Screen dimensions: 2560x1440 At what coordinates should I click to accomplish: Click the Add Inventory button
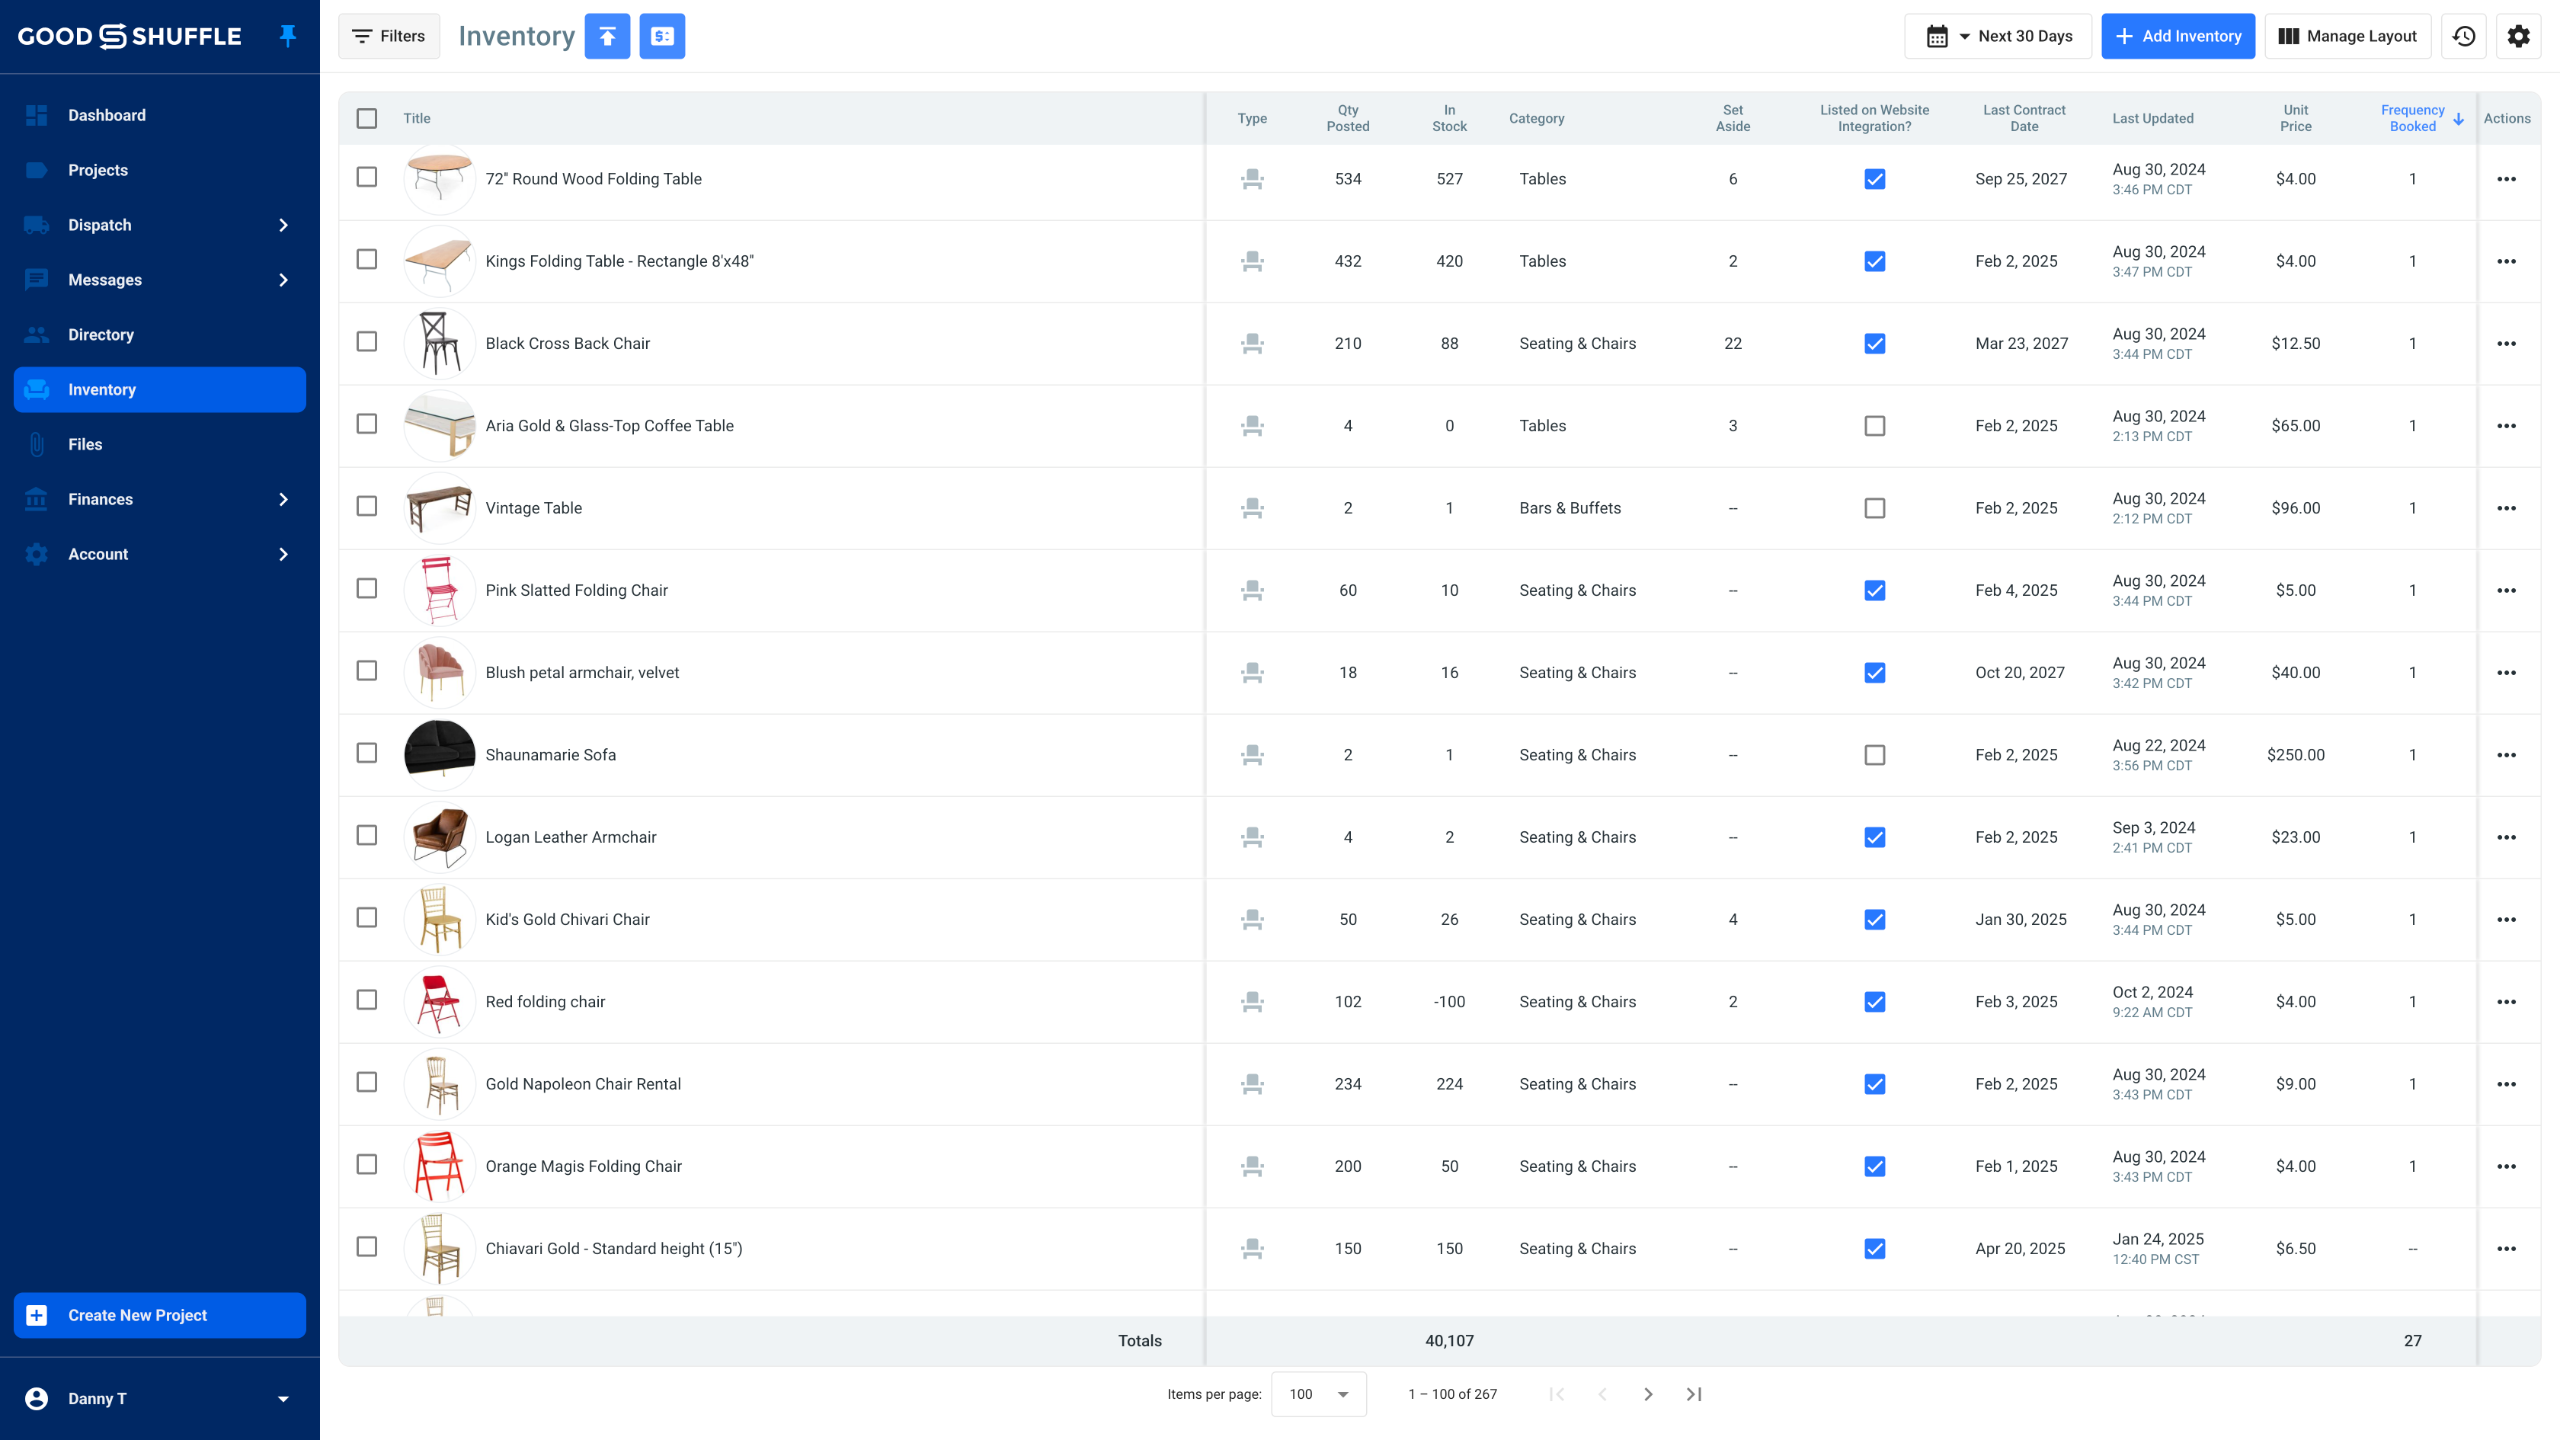tap(2178, 36)
